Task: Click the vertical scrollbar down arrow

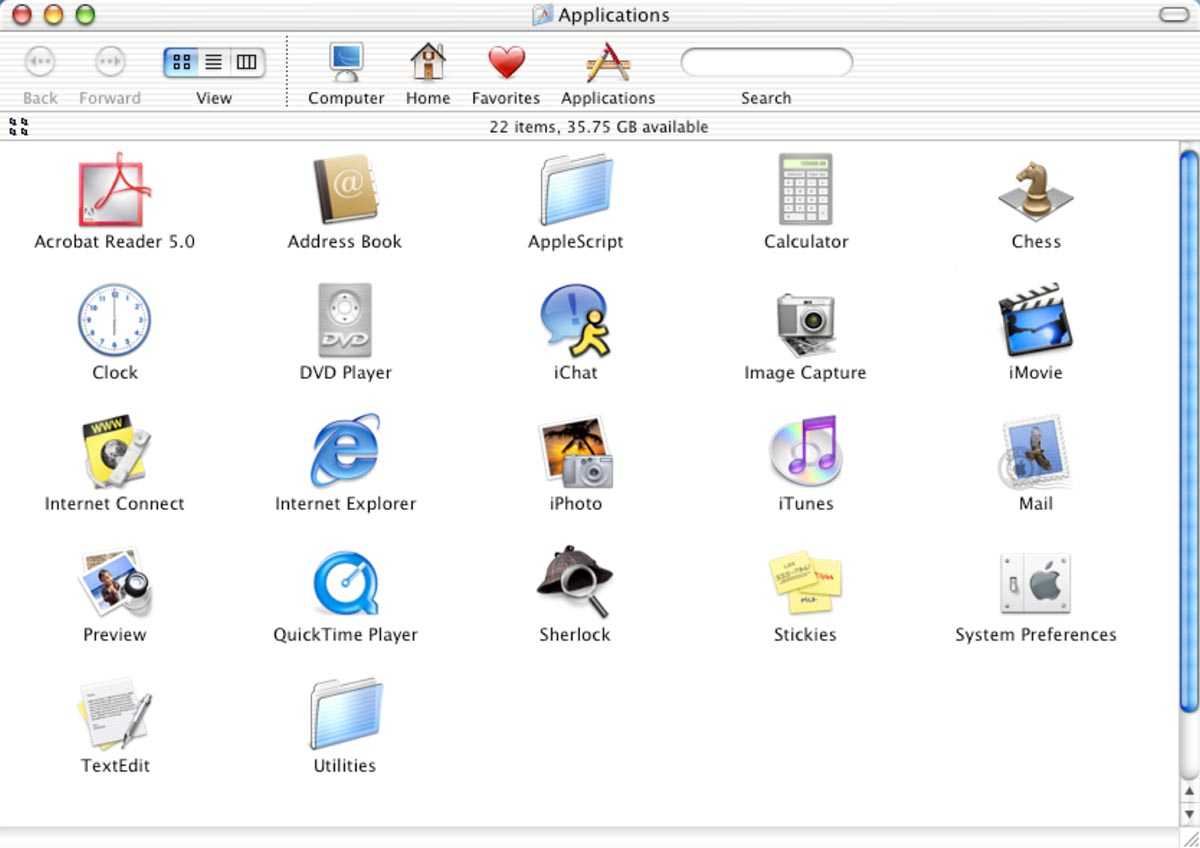Action: (1189, 813)
